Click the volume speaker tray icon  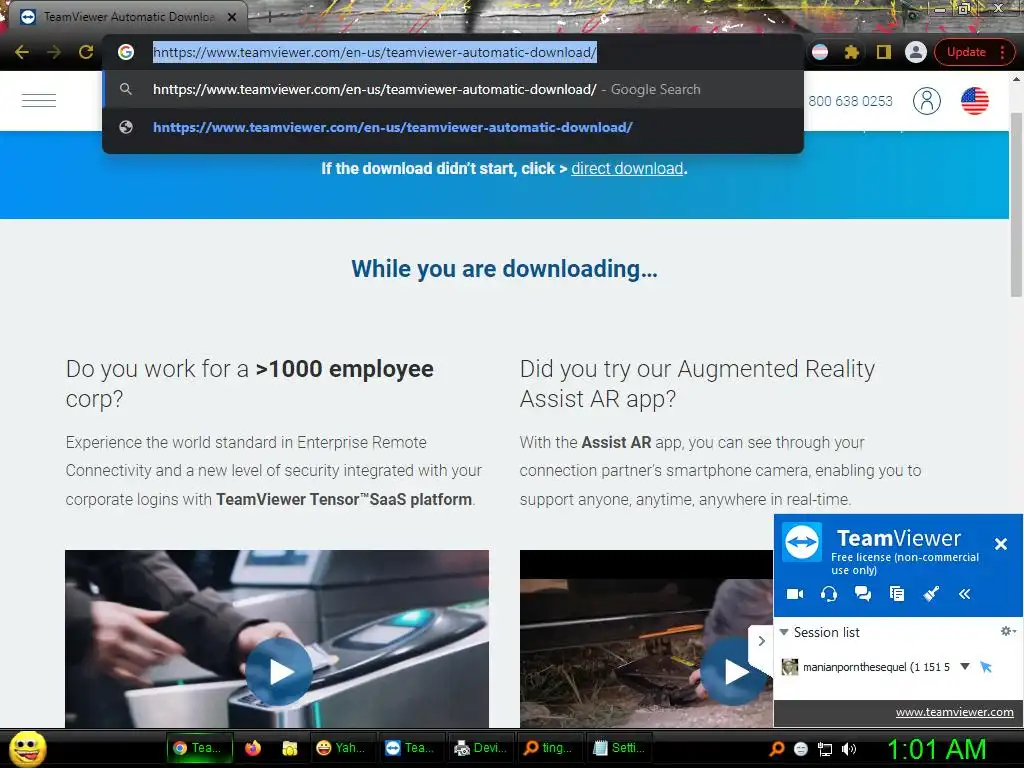pos(849,749)
